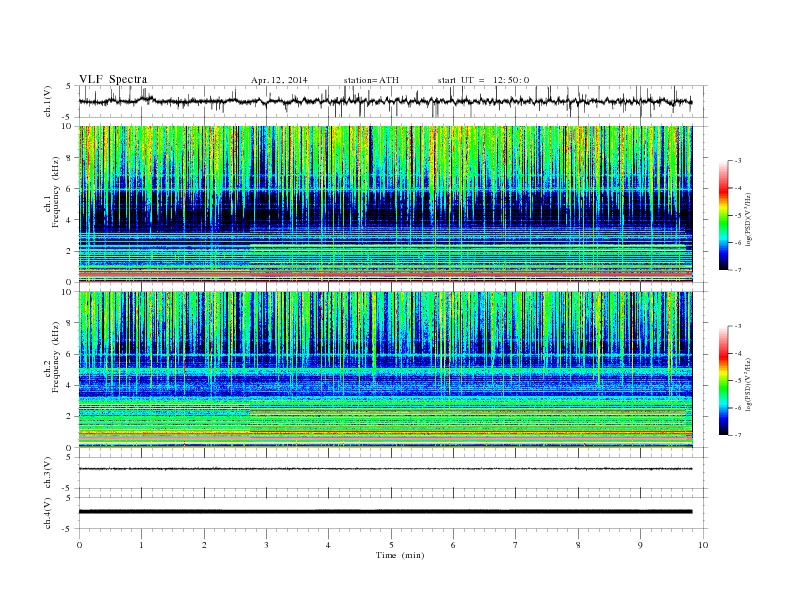Click the '4' kHz tick of ch.2 spectrogram
The image size is (792, 612).
pos(69,385)
